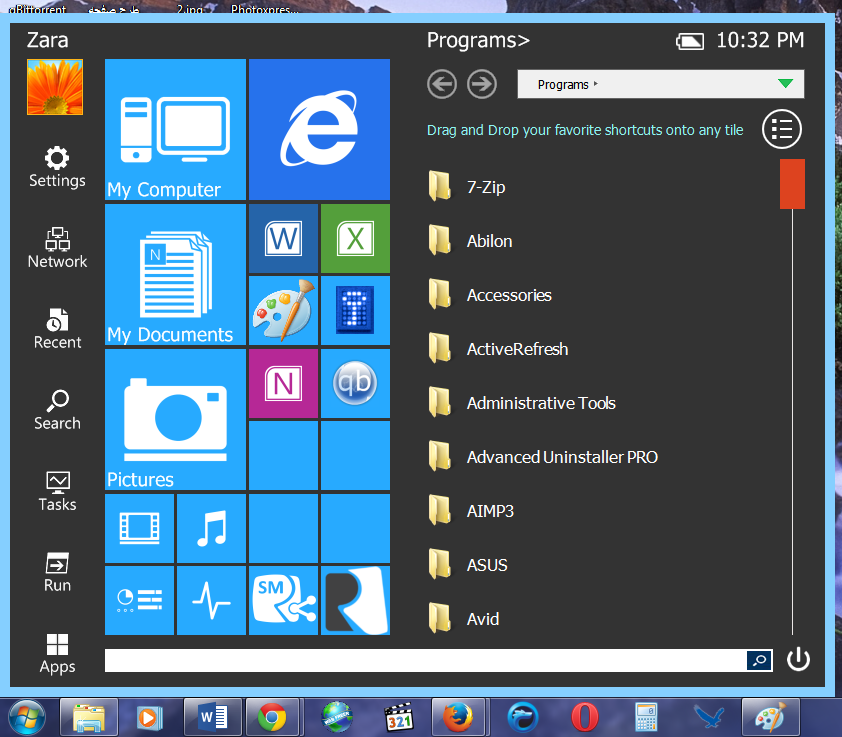Screen dimensions: 842x737
Task: Click the battery status icon
Action: (690, 41)
